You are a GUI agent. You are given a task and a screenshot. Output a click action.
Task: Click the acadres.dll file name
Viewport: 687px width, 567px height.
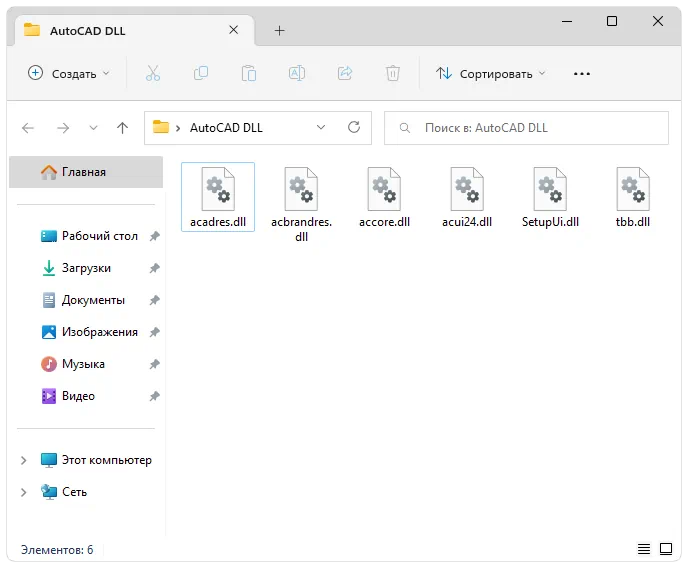[218, 222]
